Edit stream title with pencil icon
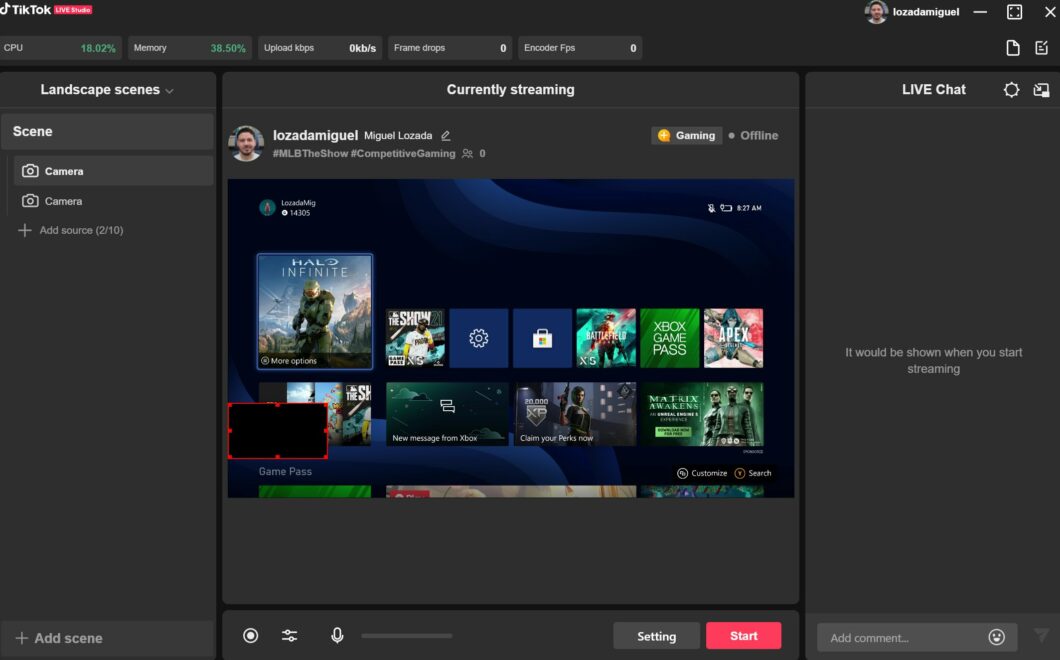1060x660 pixels. 445,136
